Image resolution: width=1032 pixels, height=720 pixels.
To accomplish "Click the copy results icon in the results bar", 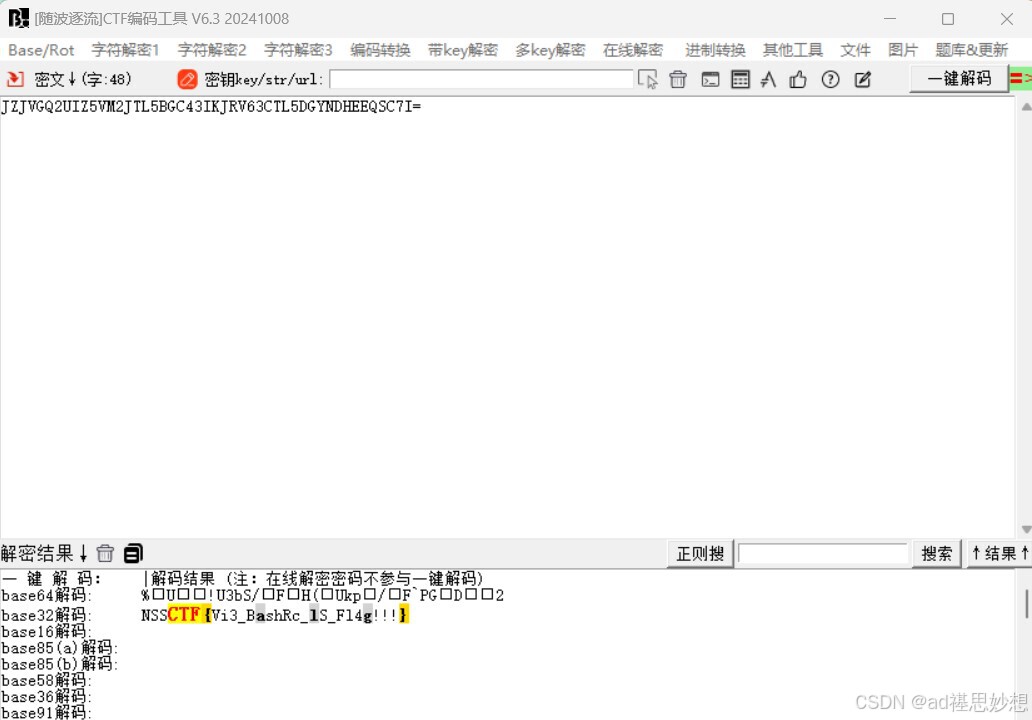I will [x=132, y=553].
